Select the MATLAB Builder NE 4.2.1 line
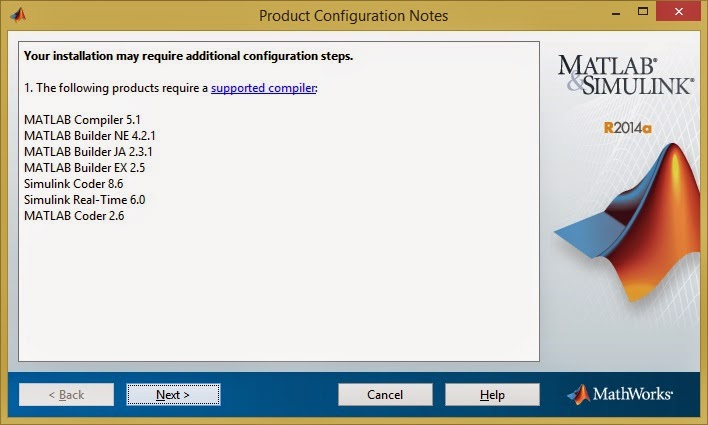The height and width of the screenshot is (425, 708). pos(89,135)
